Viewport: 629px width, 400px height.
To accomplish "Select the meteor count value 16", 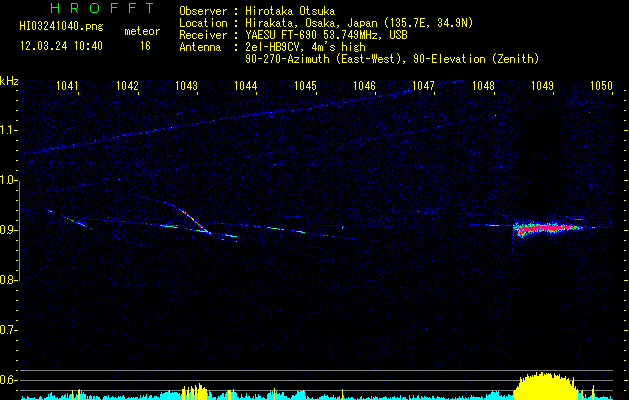I will [145, 46].
